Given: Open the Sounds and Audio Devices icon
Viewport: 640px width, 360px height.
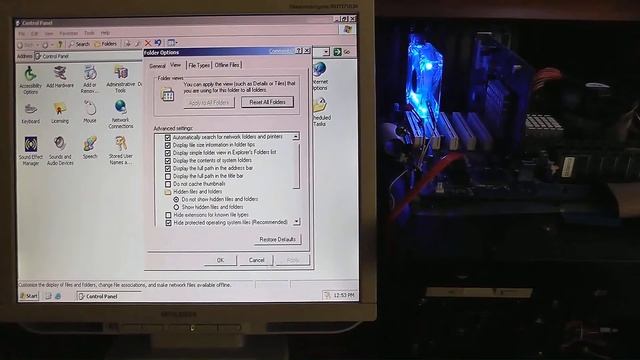Looking at the screenshot, I should pos(60,151).
